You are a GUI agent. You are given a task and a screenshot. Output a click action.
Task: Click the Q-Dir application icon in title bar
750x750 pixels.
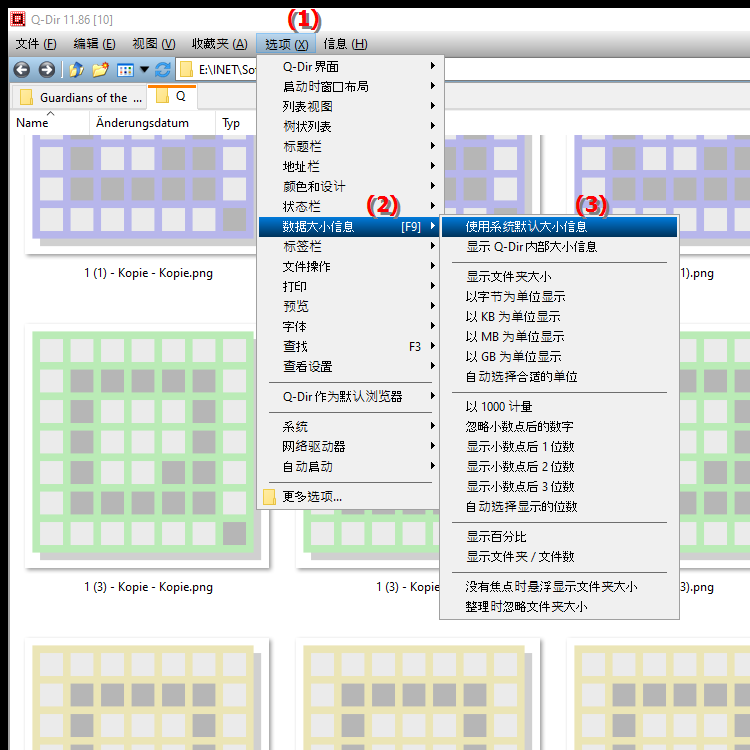(x=18, y=19)
